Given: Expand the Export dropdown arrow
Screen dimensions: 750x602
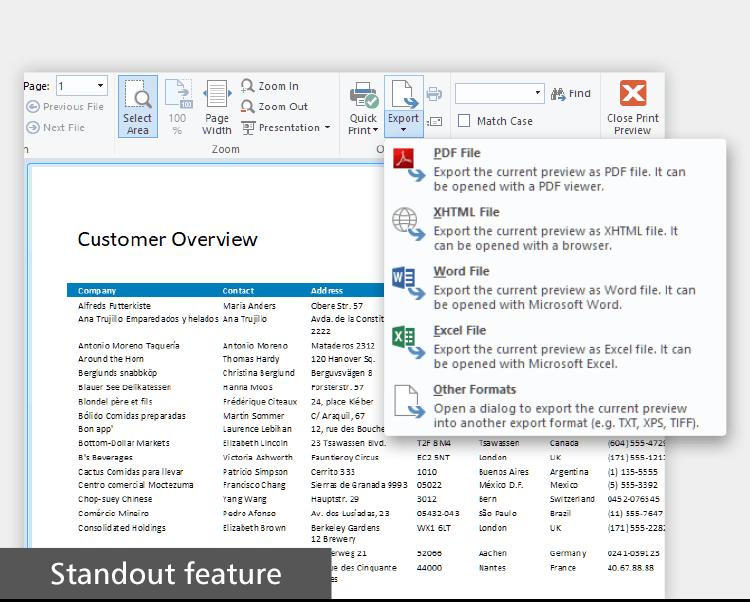Looking at the screenshot, I should pyautogui.click(x=403, y=130).
